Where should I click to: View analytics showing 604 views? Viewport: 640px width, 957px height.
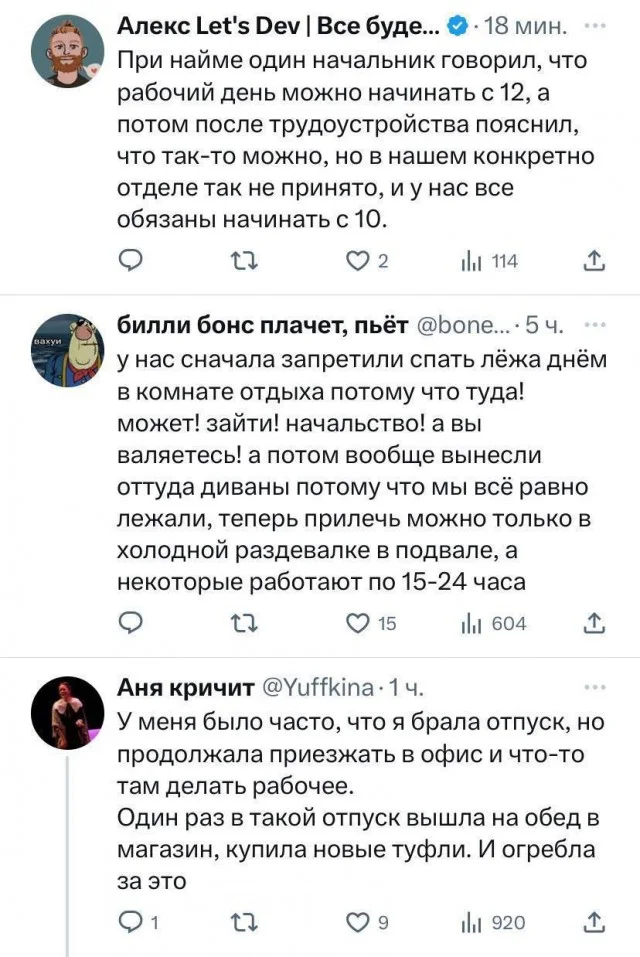pos(493,623)
